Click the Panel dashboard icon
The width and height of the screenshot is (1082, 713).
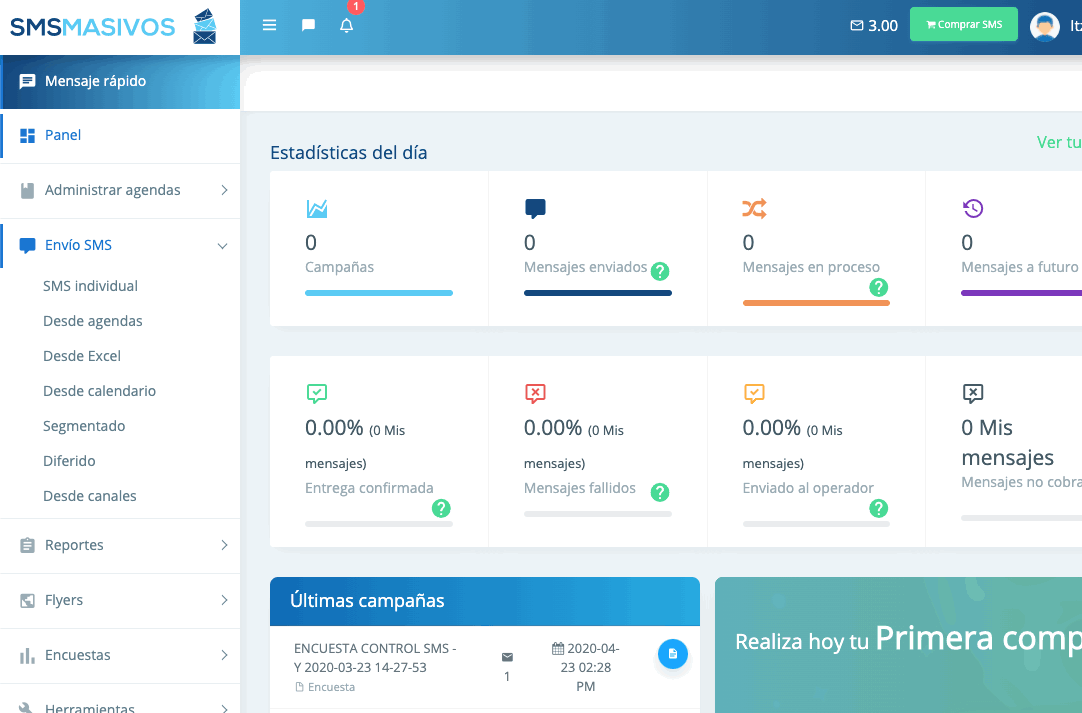(28, 135)
